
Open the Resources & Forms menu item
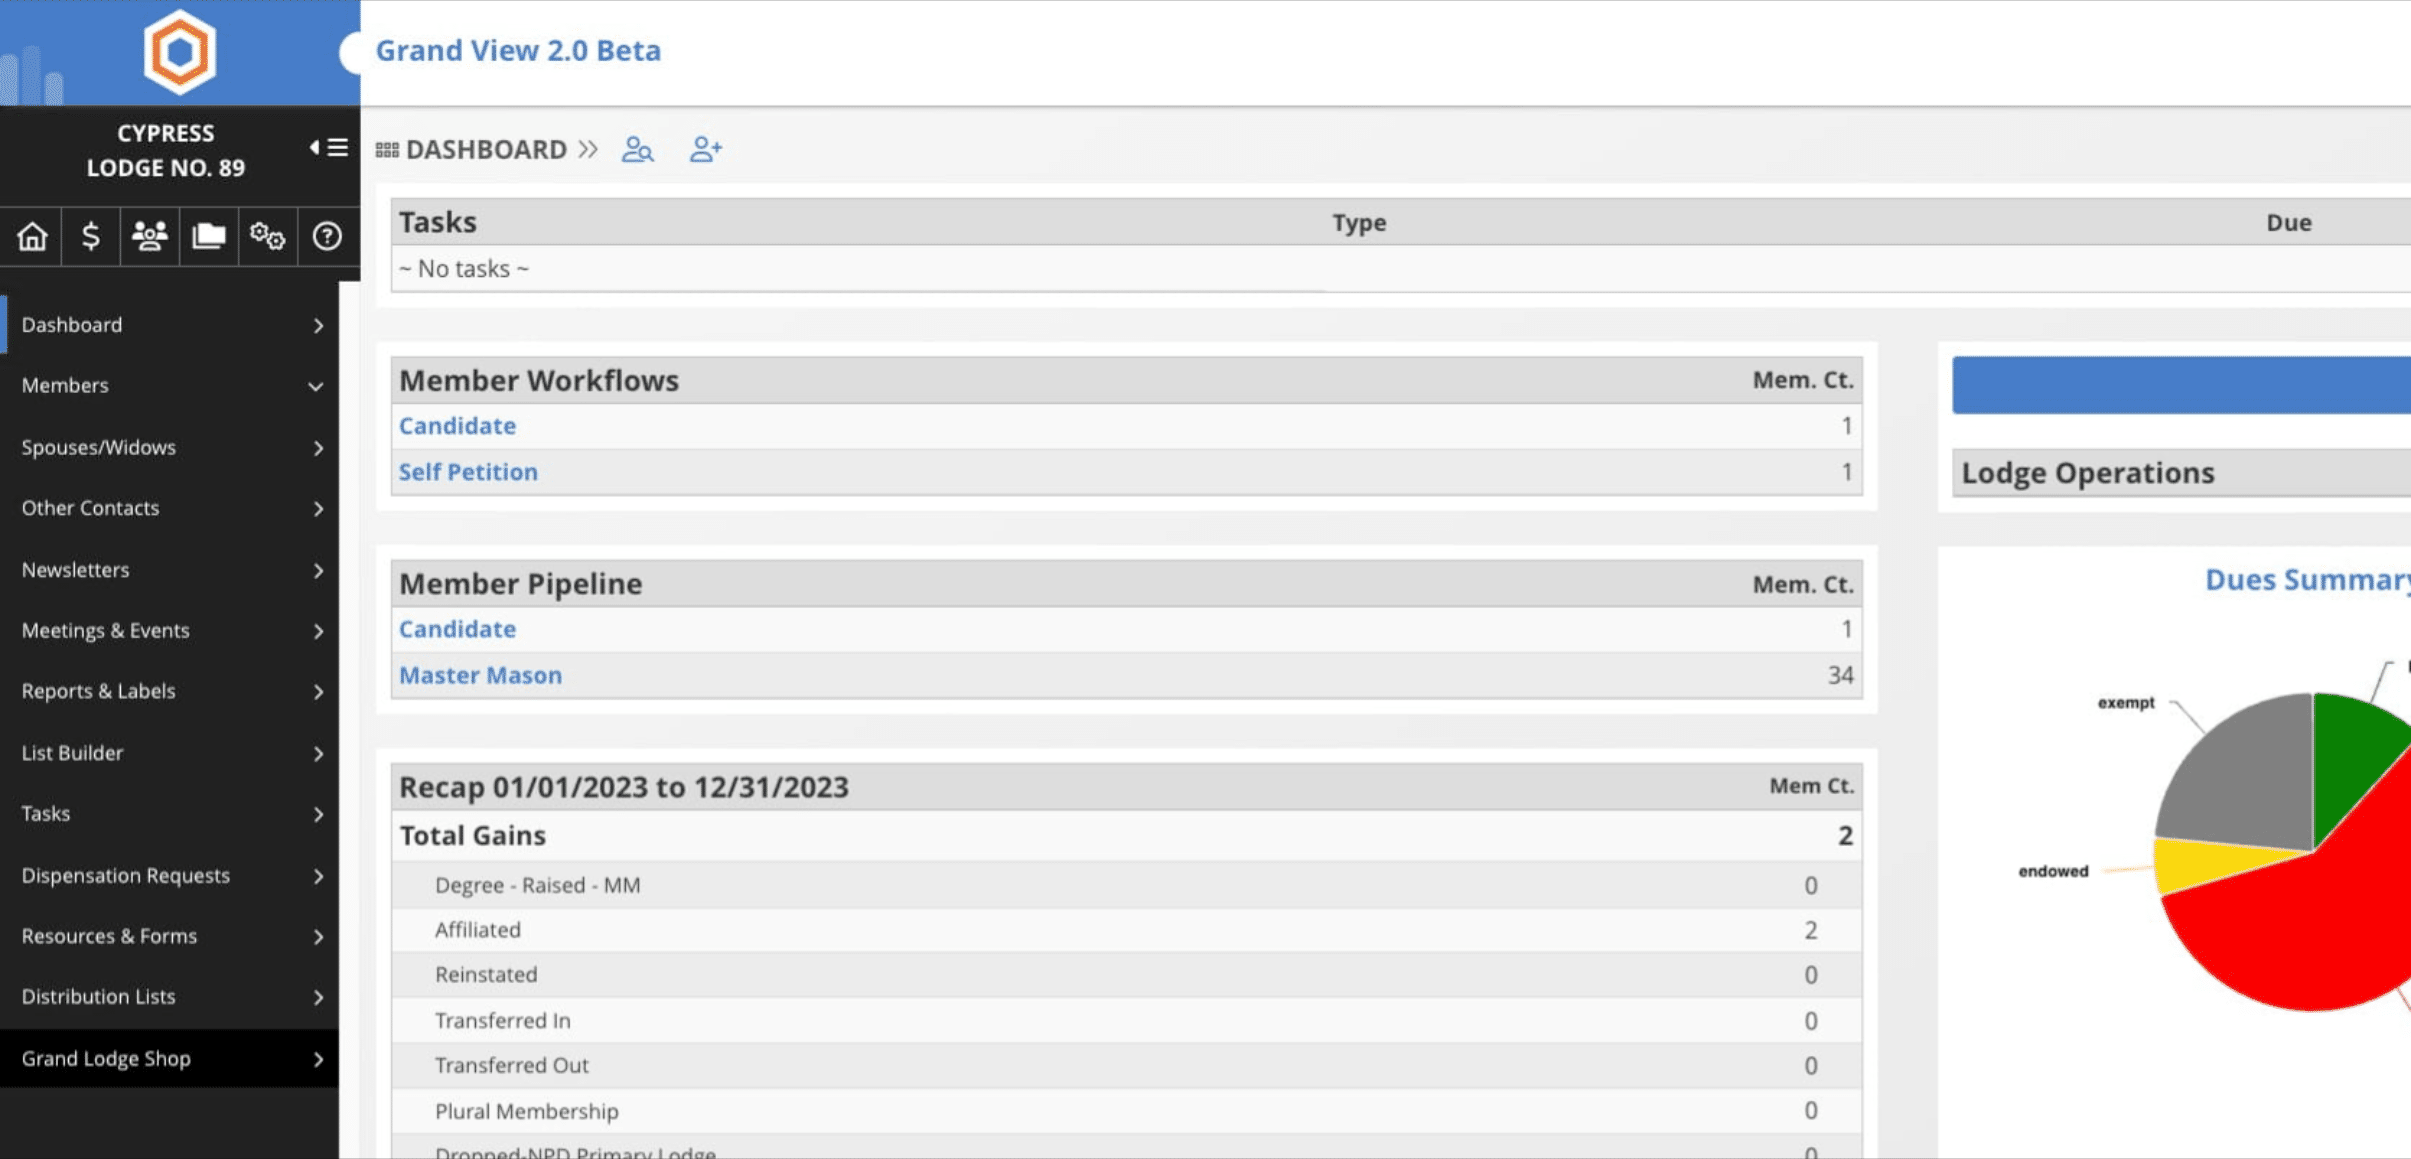coord(169,937)
